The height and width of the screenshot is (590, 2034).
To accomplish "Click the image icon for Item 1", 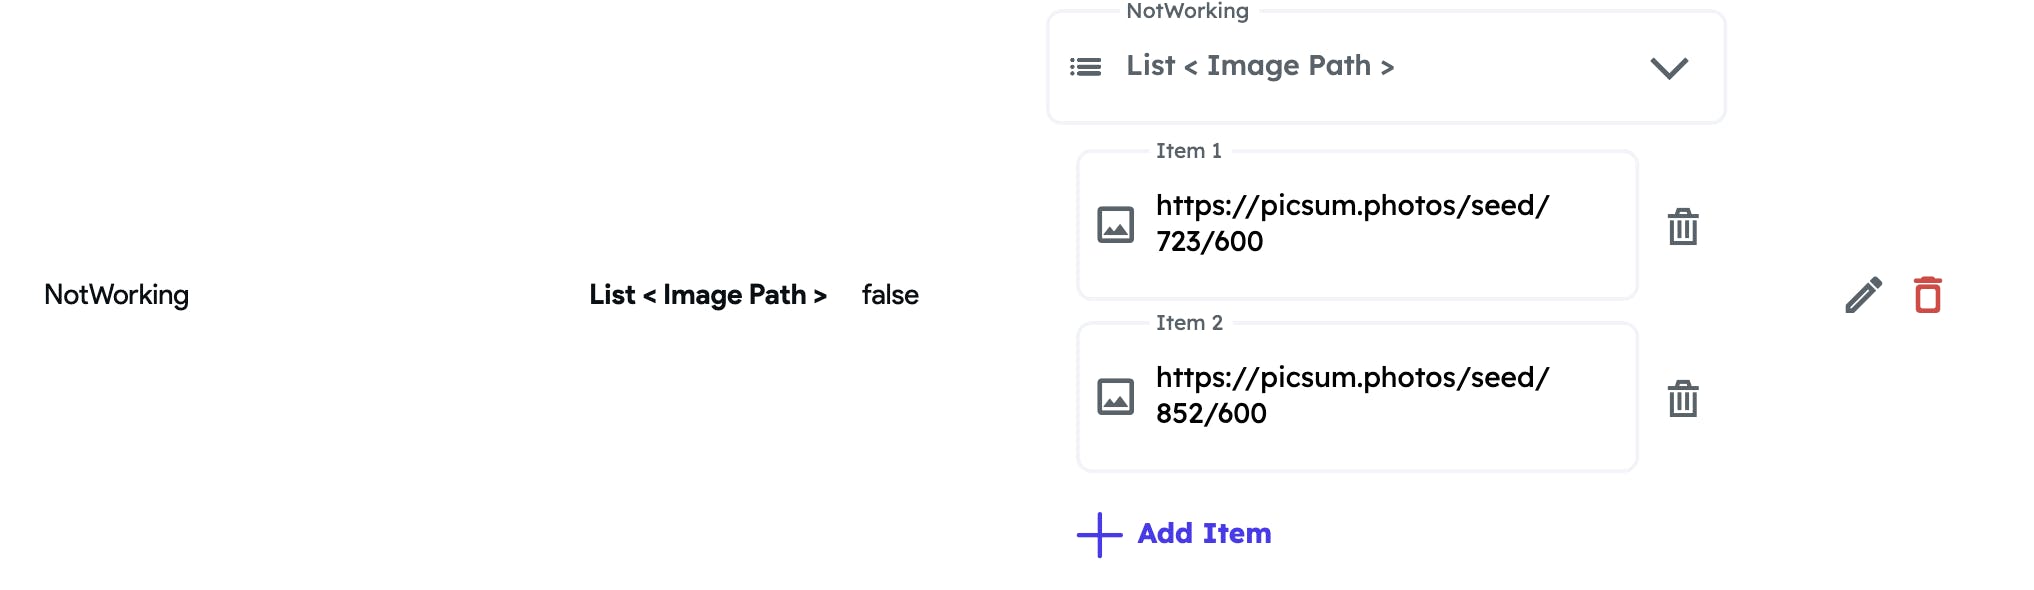I will [1115, 225].
